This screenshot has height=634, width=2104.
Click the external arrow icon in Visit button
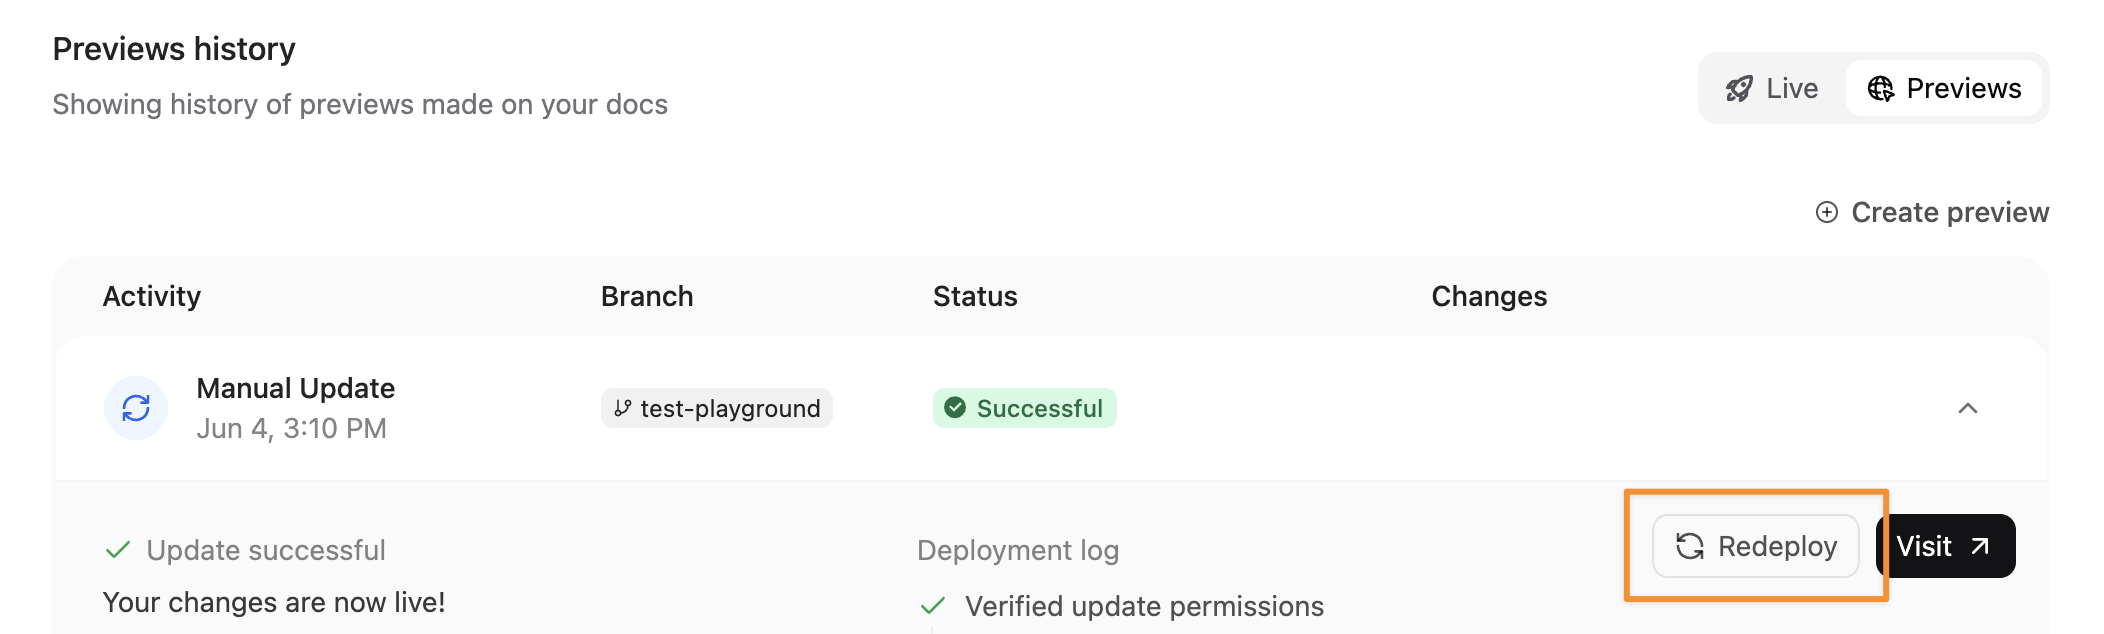[x=1980, y=546]
